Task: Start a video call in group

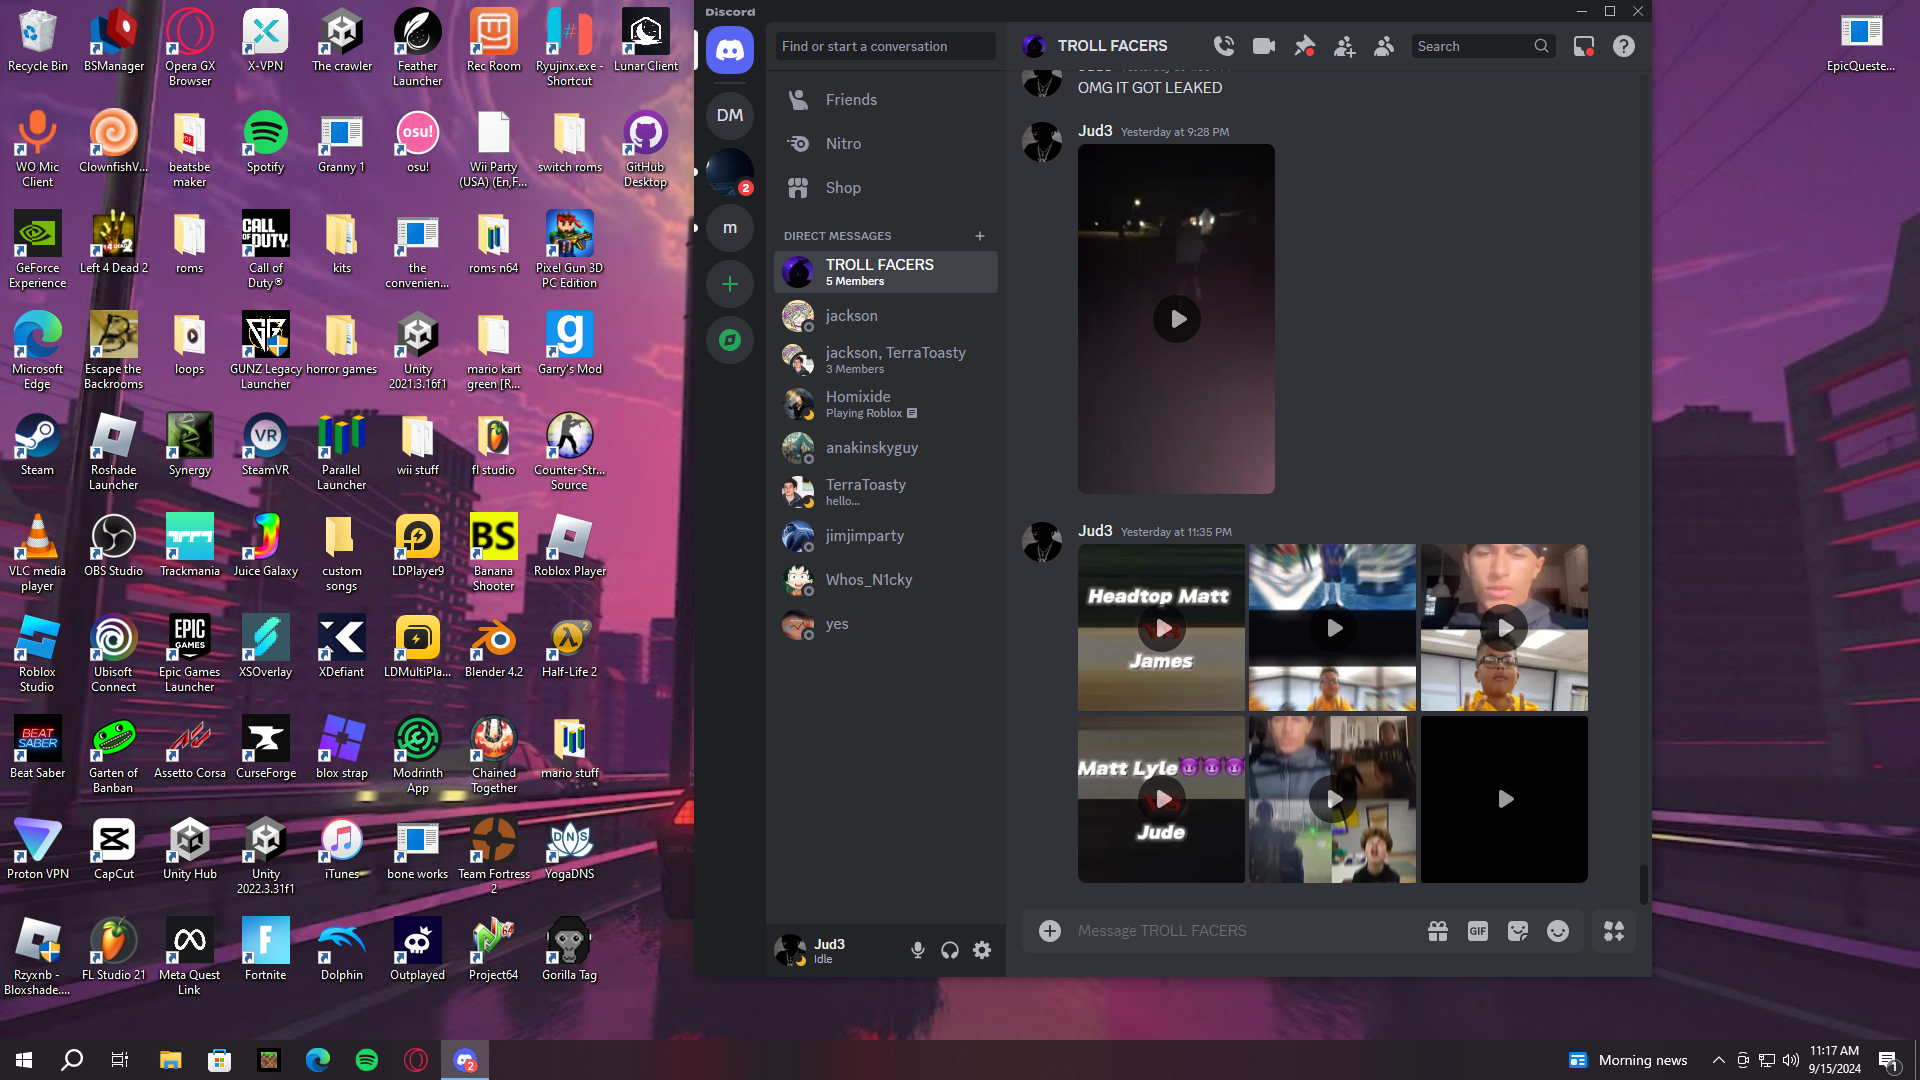Action: click(x=1264, y=46)
